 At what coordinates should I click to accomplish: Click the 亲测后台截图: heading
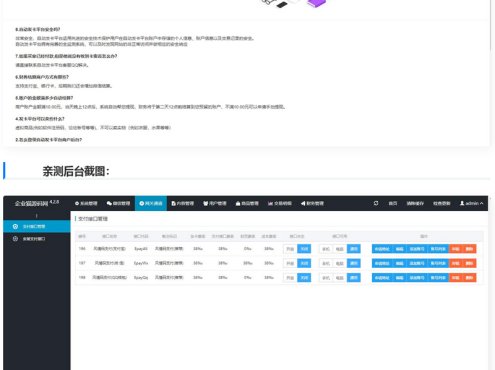pos(76,171)
